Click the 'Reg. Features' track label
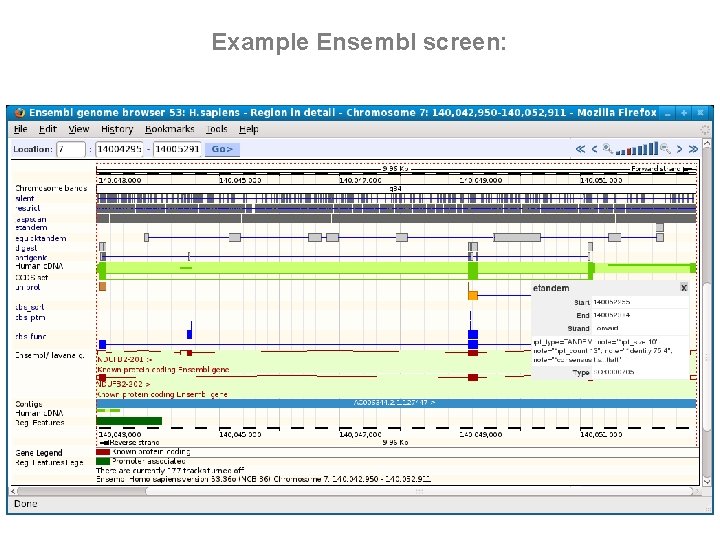This screenshot has width=720, height=540. pyautogui.click(x=39, y=422)
